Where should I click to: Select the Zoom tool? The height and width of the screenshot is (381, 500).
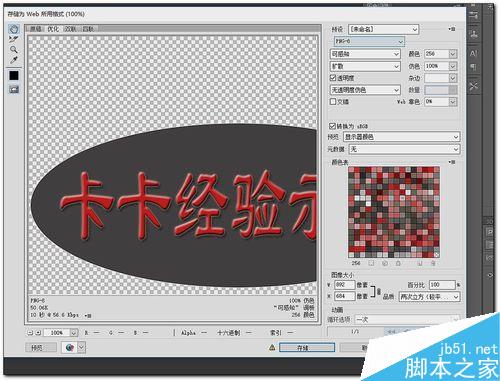14,50
